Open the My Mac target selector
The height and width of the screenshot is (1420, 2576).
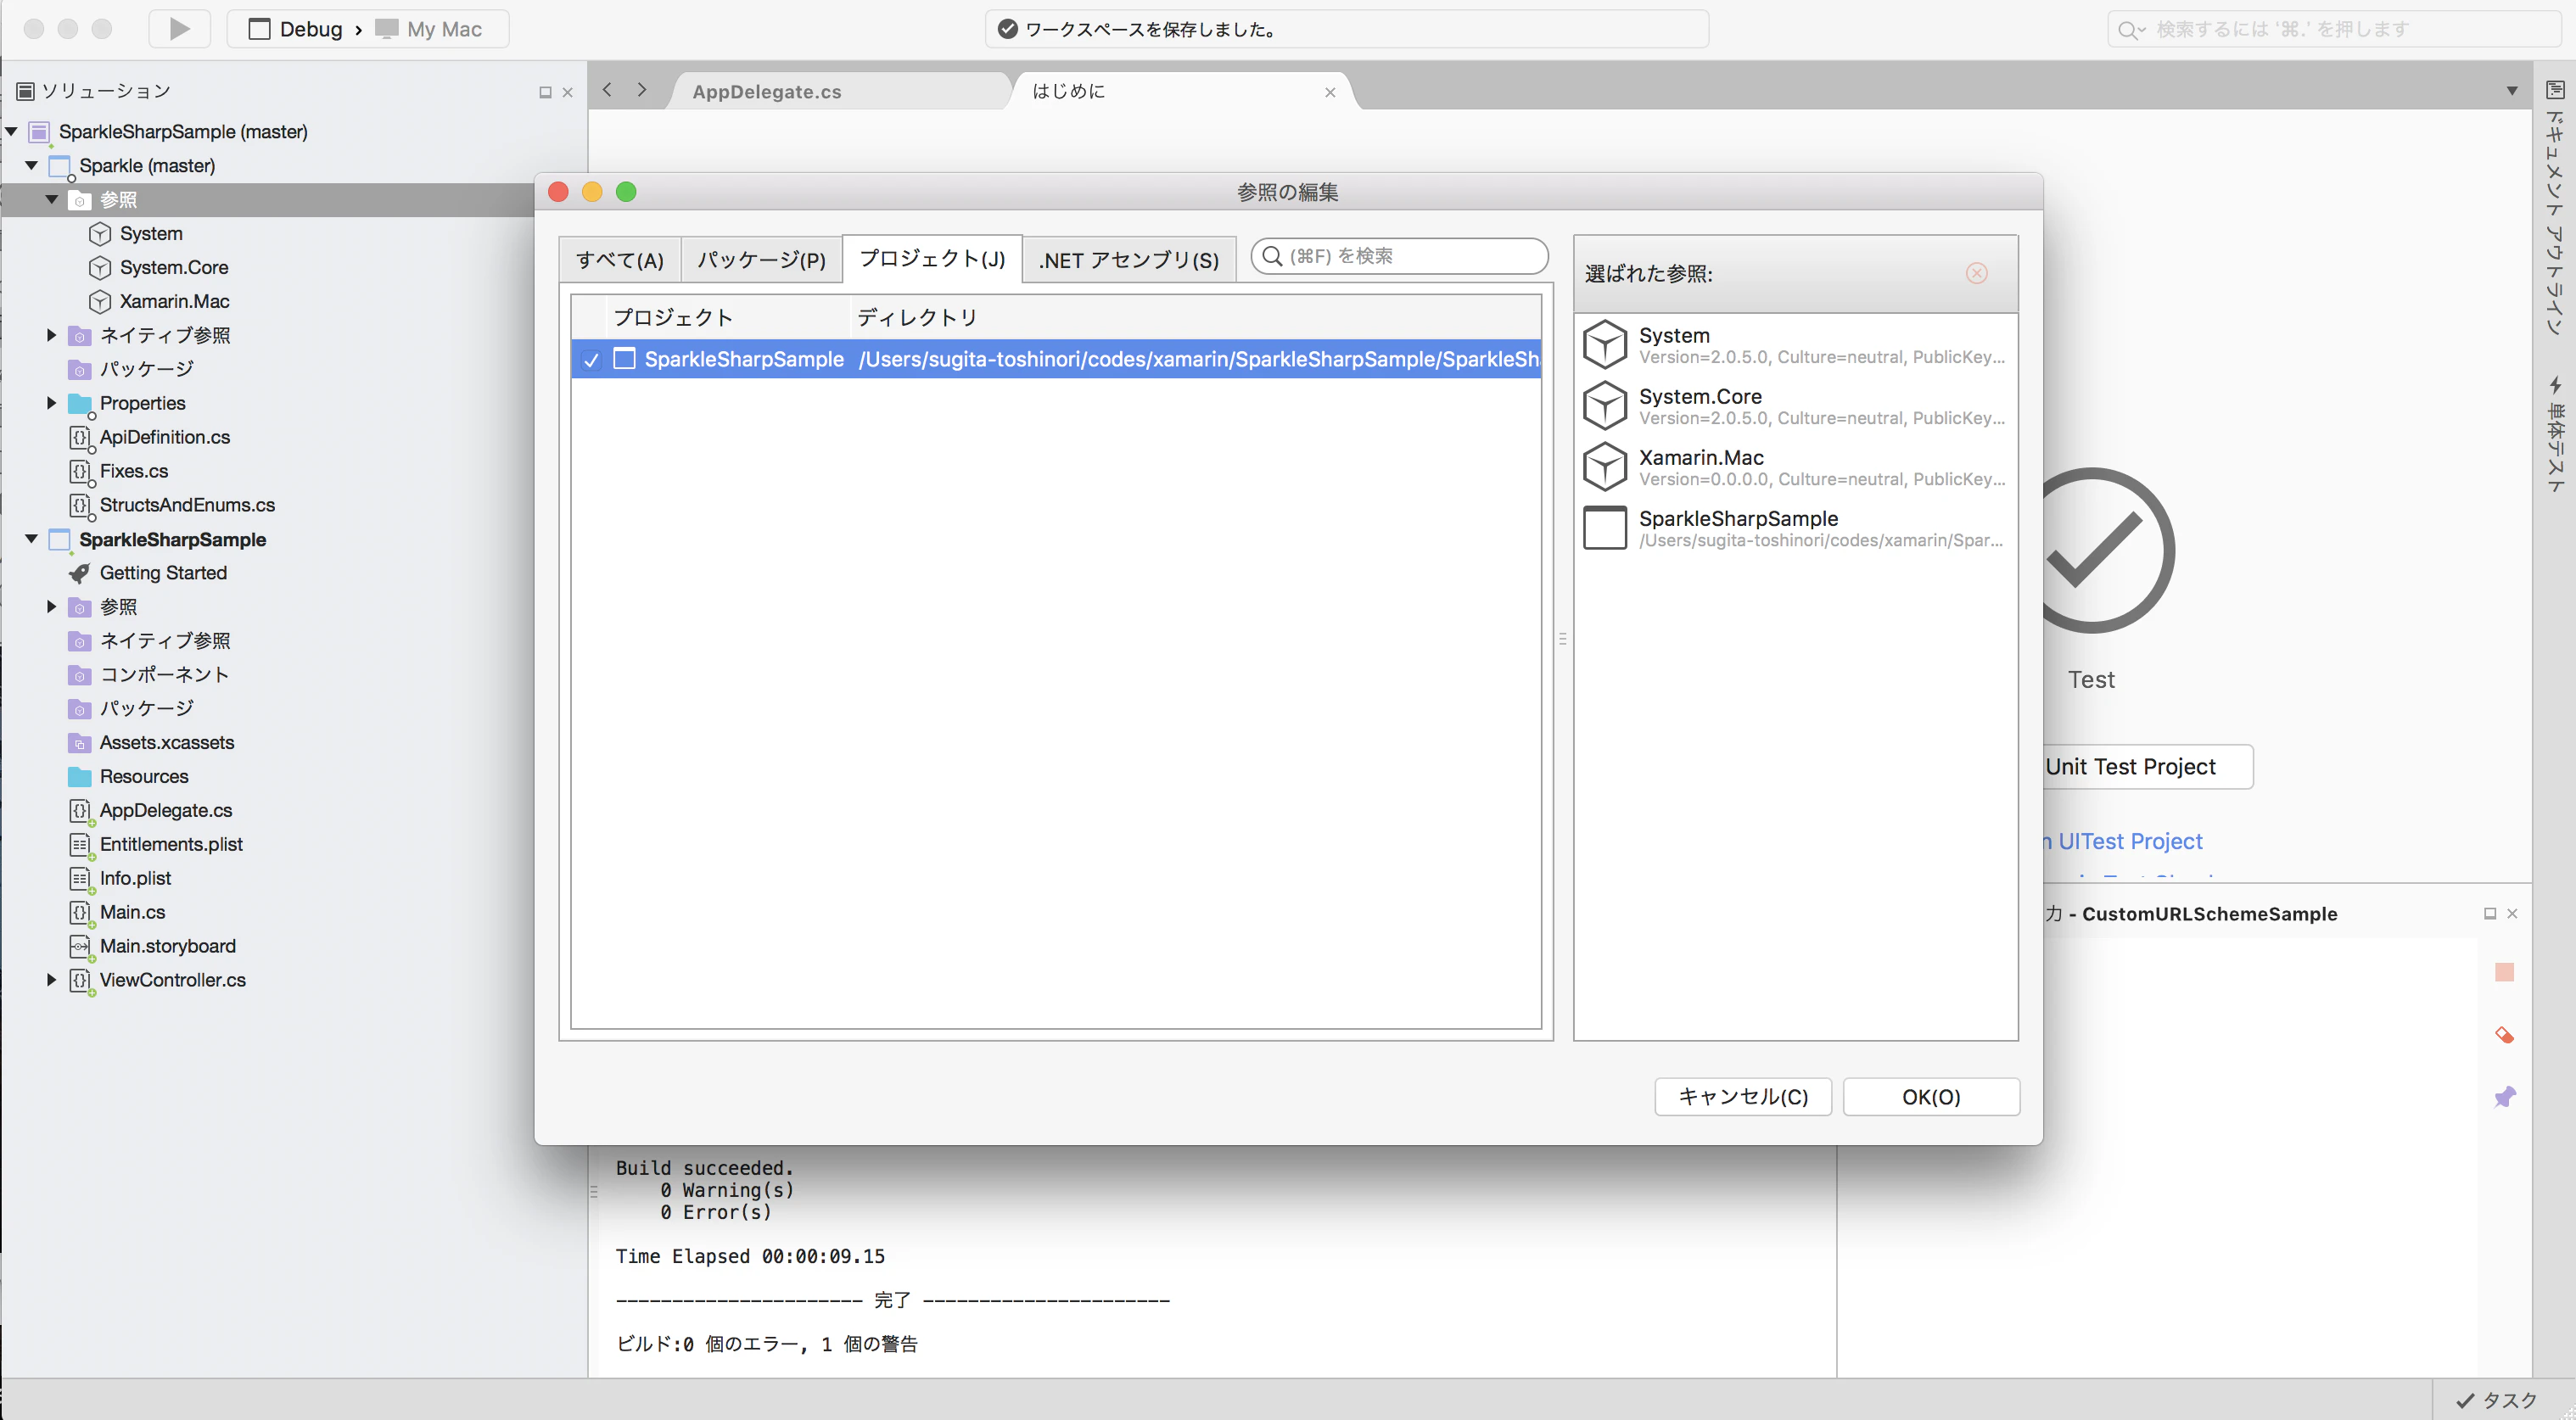click(430, 29)
